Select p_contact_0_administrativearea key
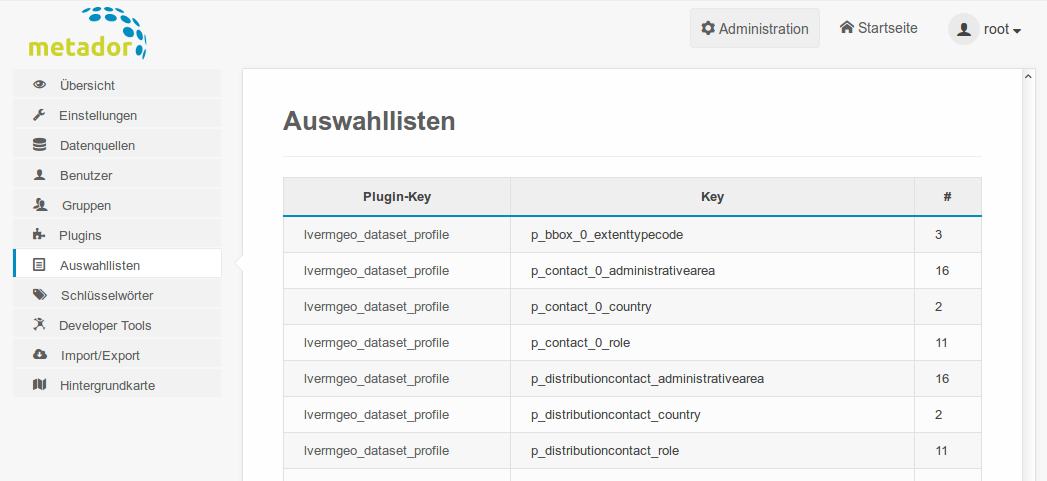Screen dimensions: 1047x481 click(623, 271)
